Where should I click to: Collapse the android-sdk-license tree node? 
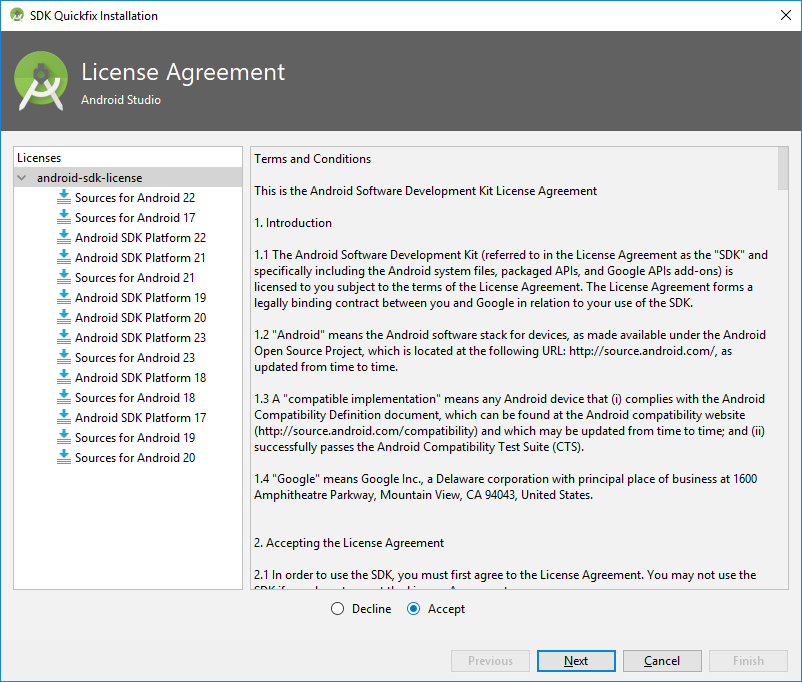tap(22, 178)
